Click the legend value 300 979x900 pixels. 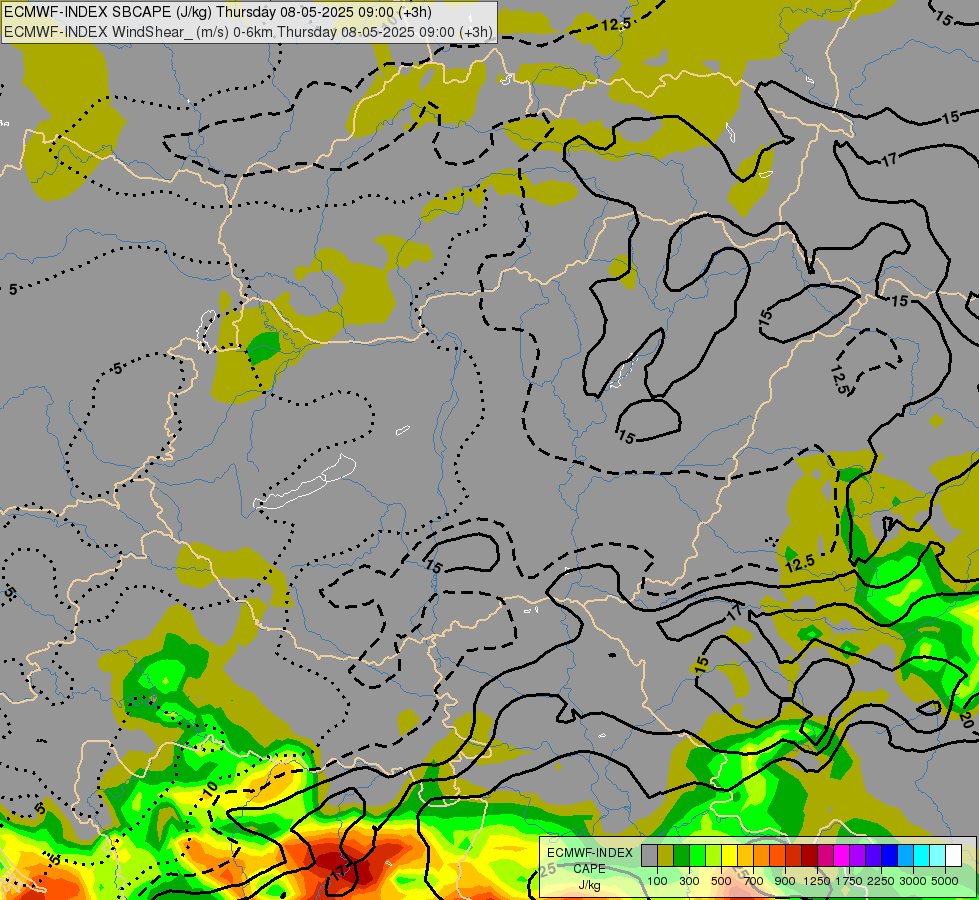pyautogui.click(x=689, y=881)
